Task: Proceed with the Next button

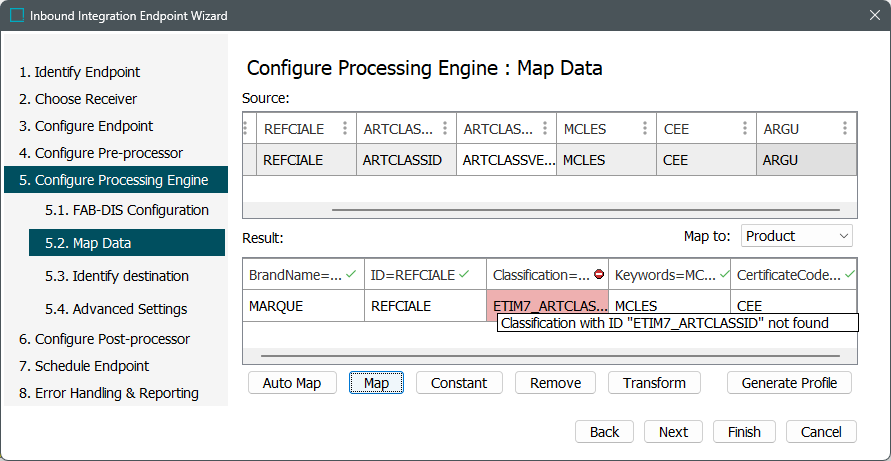Action: (x=673, y=432)
